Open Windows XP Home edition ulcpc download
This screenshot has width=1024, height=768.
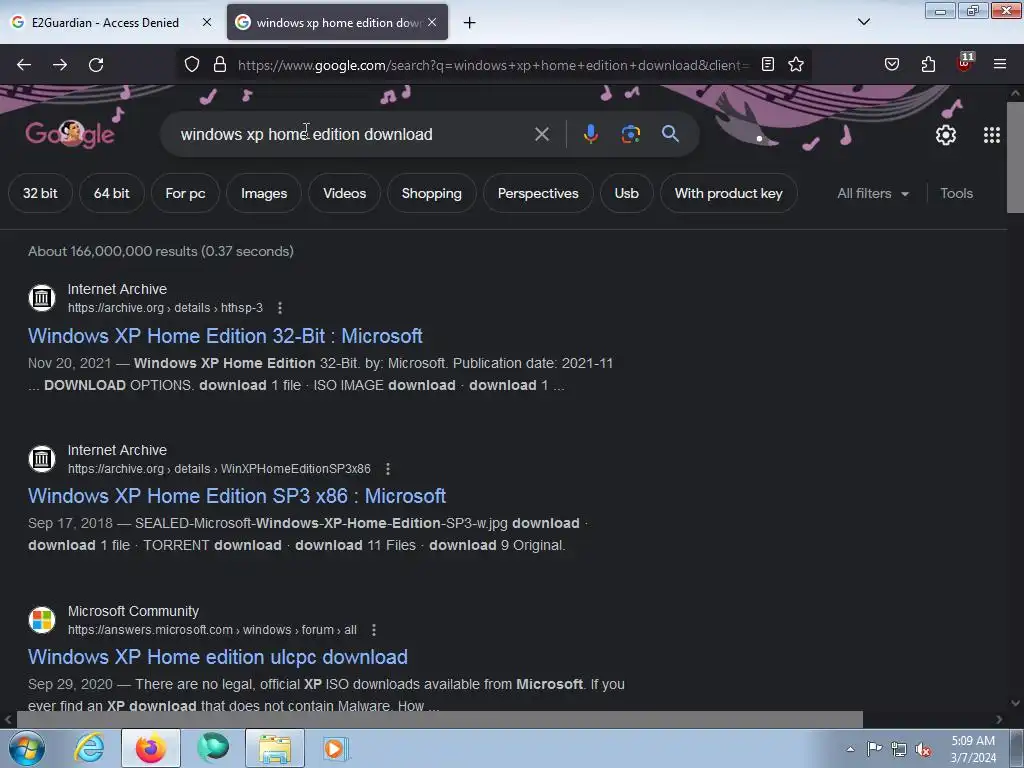click(217, 656)
